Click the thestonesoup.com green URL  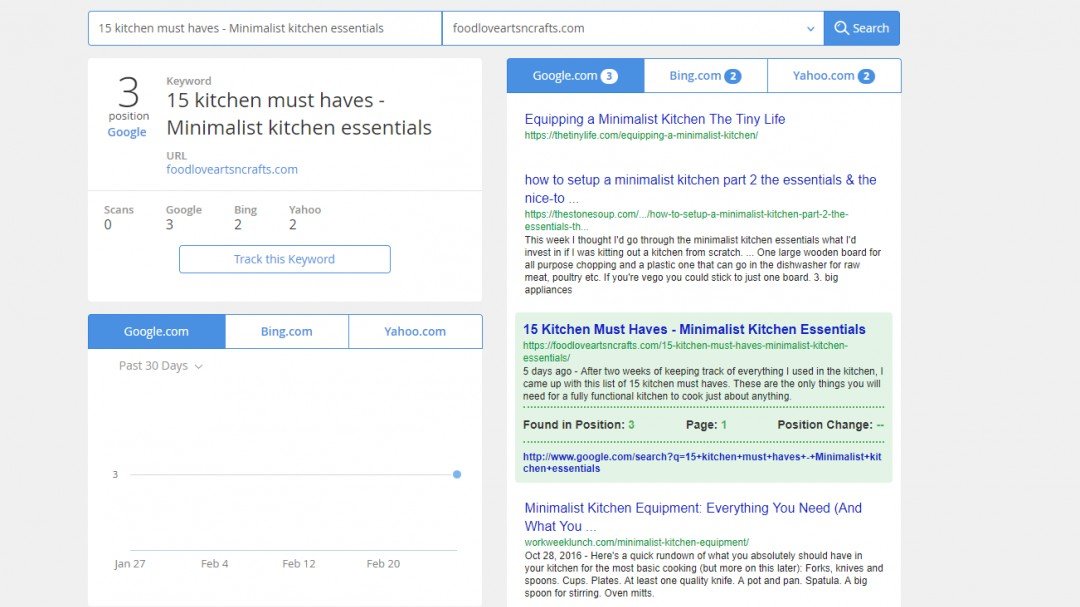tap(686, 220)
